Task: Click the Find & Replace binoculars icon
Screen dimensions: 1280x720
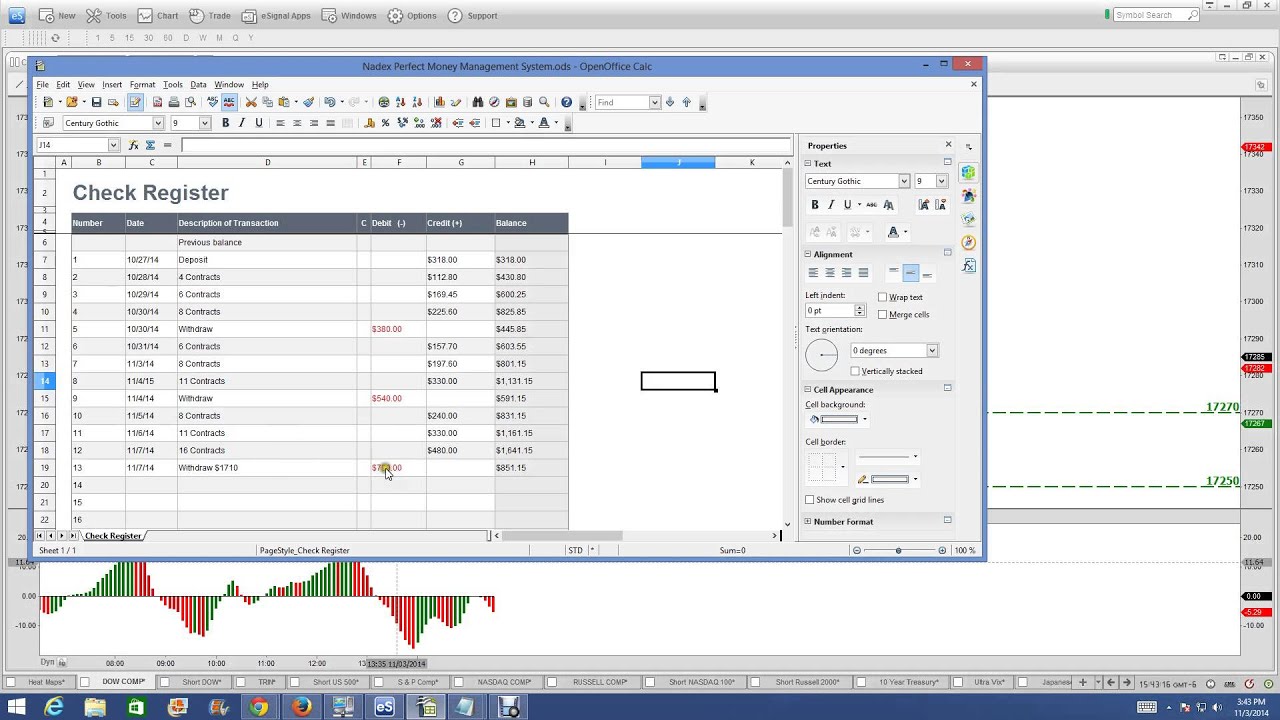Action: tap(477, 102)
